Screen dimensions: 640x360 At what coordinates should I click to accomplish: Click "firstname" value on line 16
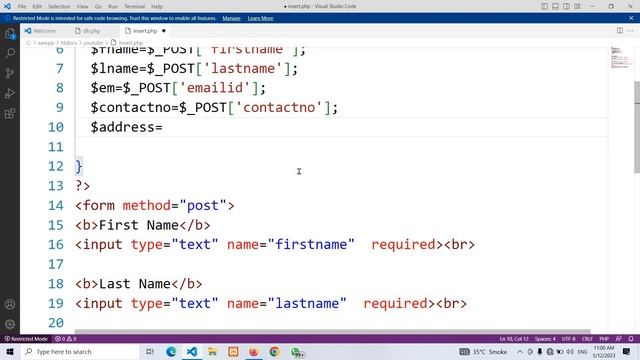click(x=311, y=244)
